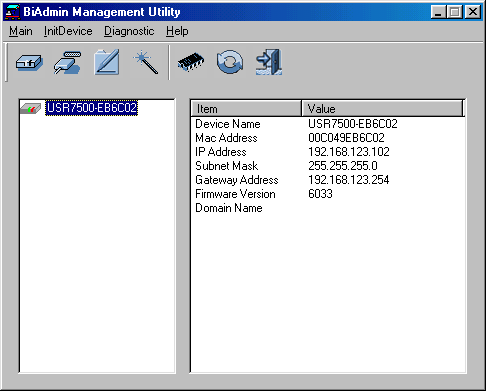Click the subnet value 255.255.255.0

[343, 166]
